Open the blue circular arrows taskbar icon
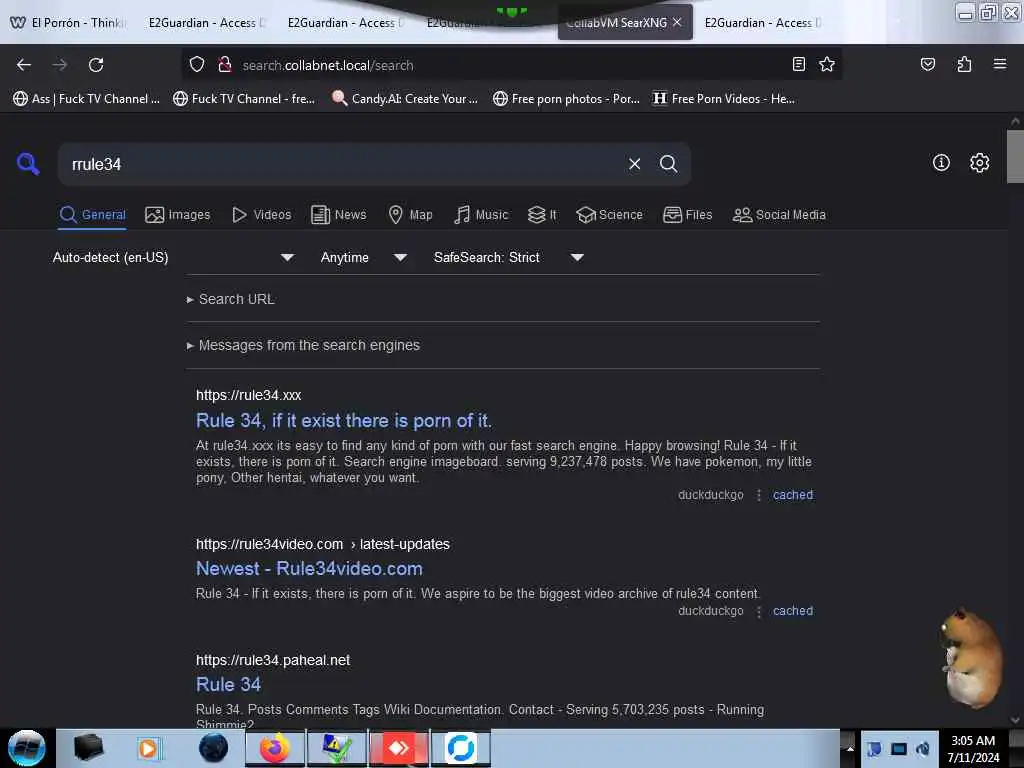 pos(460,748)
